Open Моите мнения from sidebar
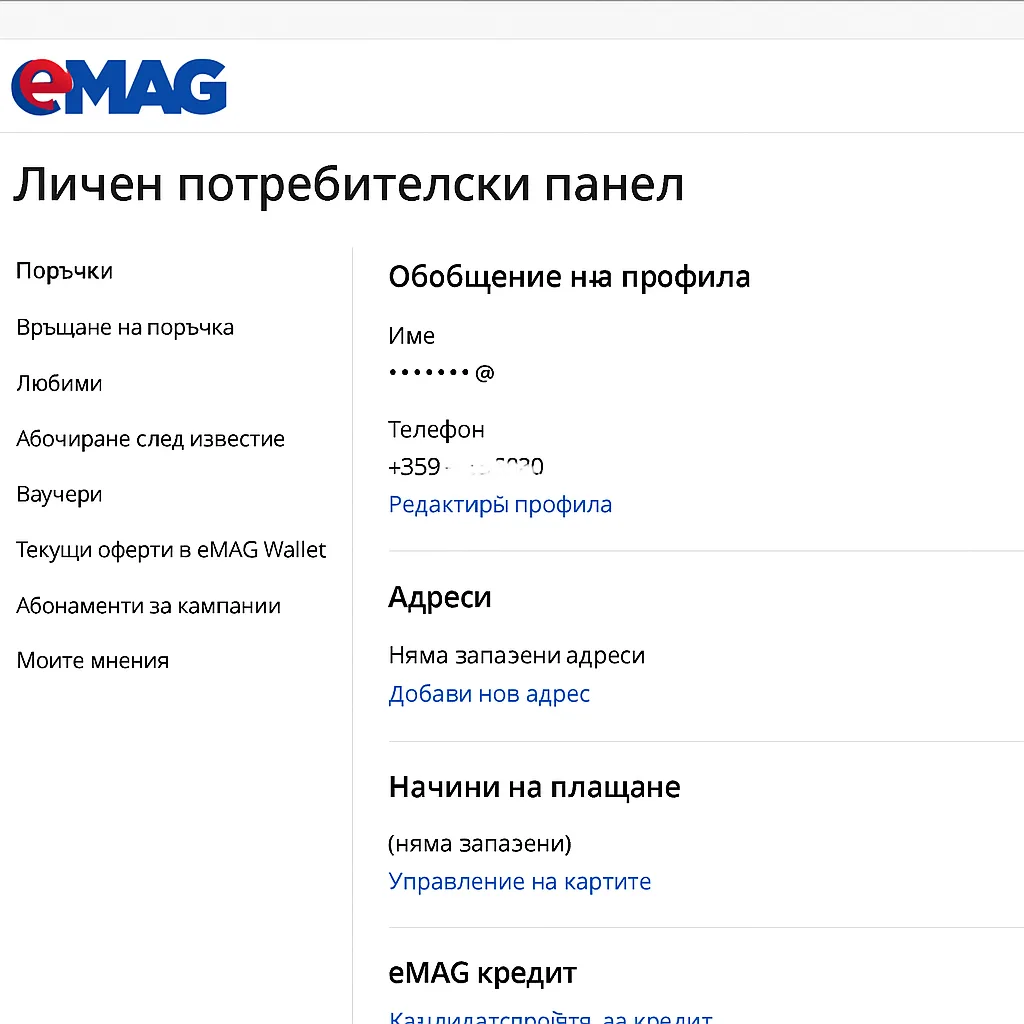 92,661
